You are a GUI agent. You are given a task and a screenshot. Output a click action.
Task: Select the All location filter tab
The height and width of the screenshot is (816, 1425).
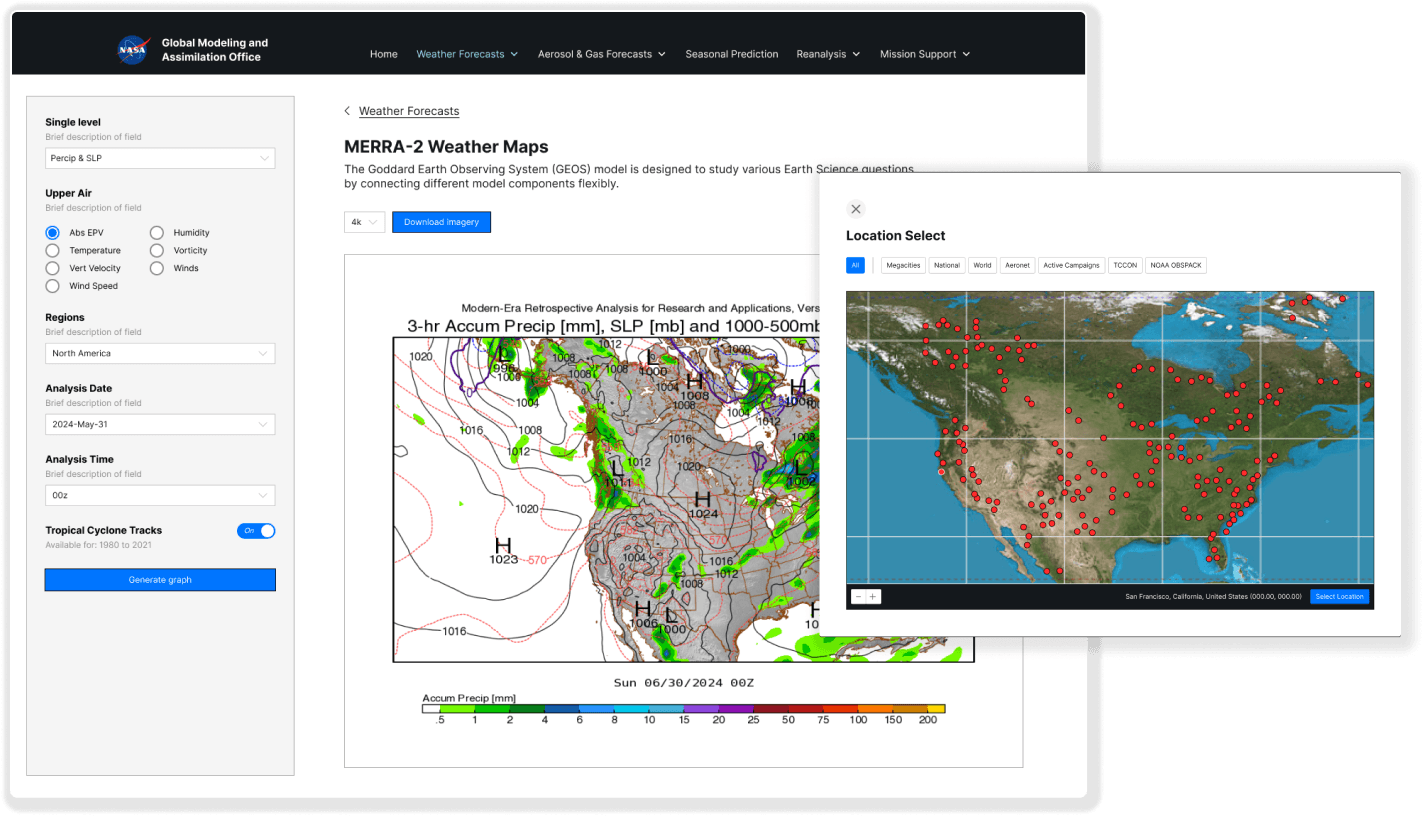(855, 265)
